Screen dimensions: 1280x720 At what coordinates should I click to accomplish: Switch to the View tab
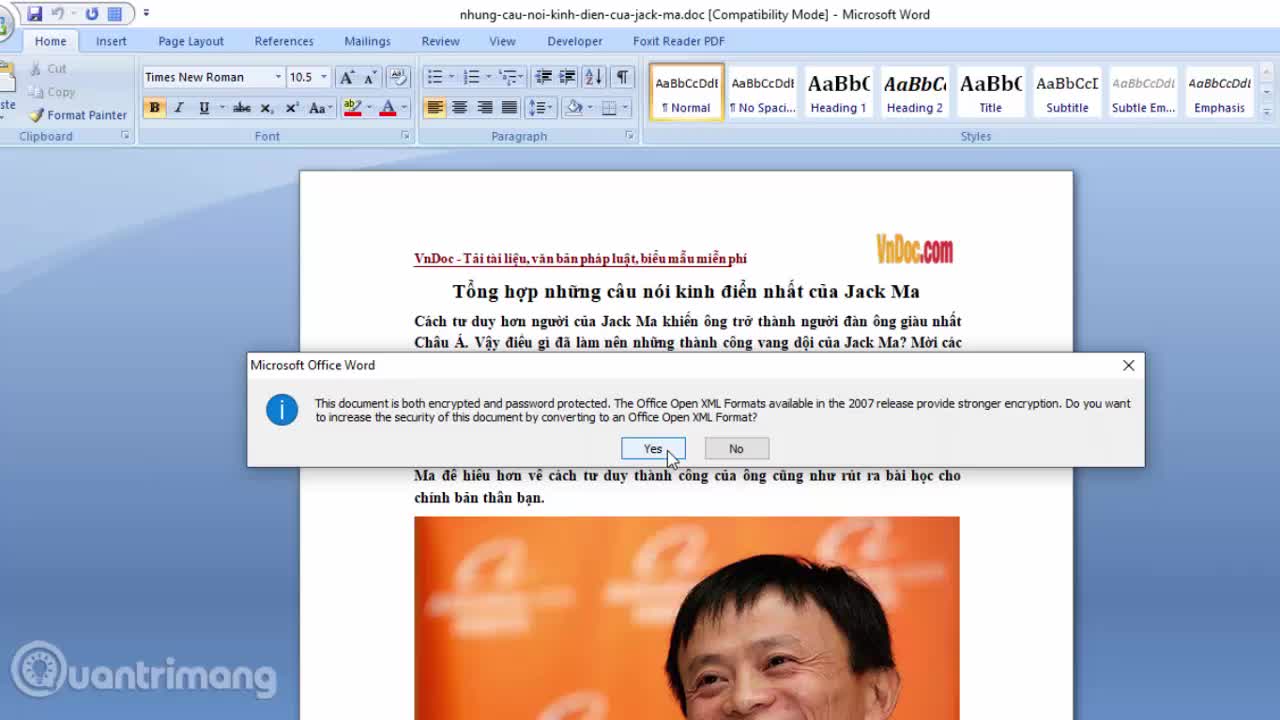click(502, 41)
